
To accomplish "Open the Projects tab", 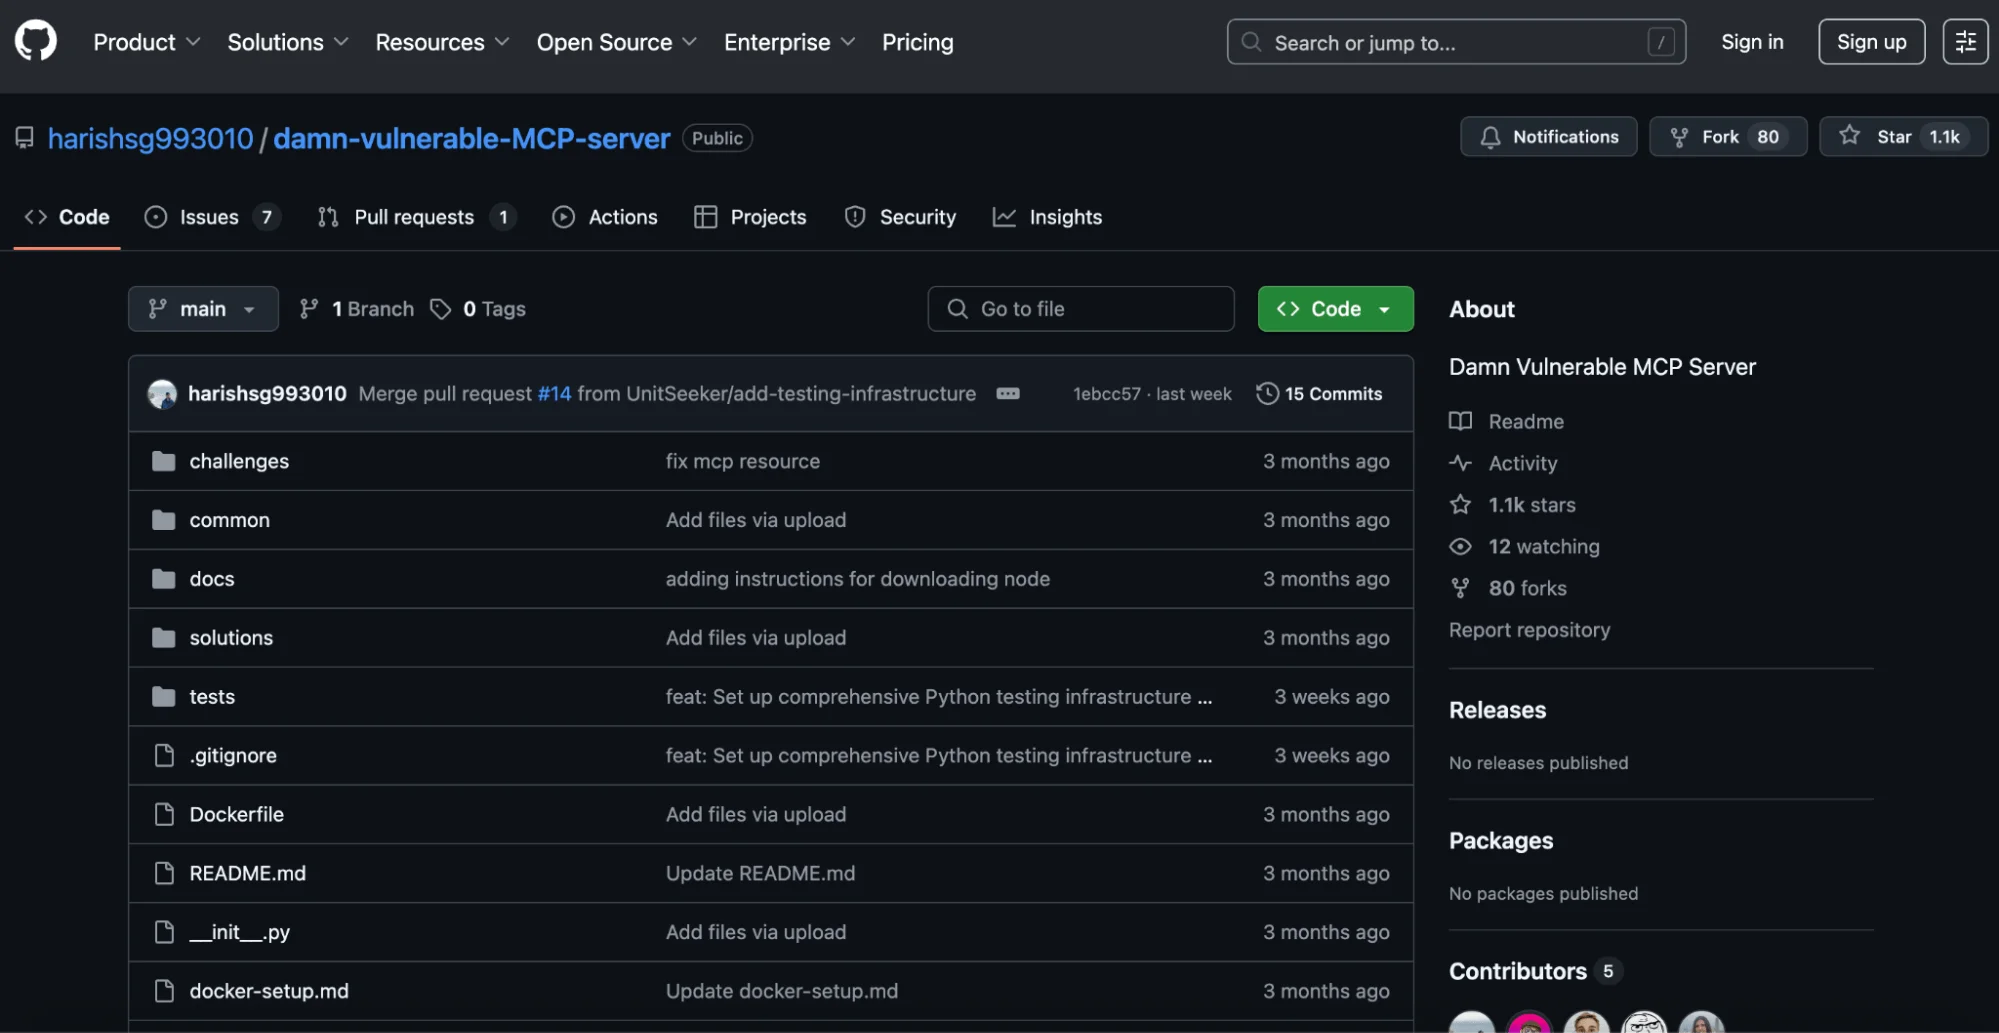I will 750,217.
